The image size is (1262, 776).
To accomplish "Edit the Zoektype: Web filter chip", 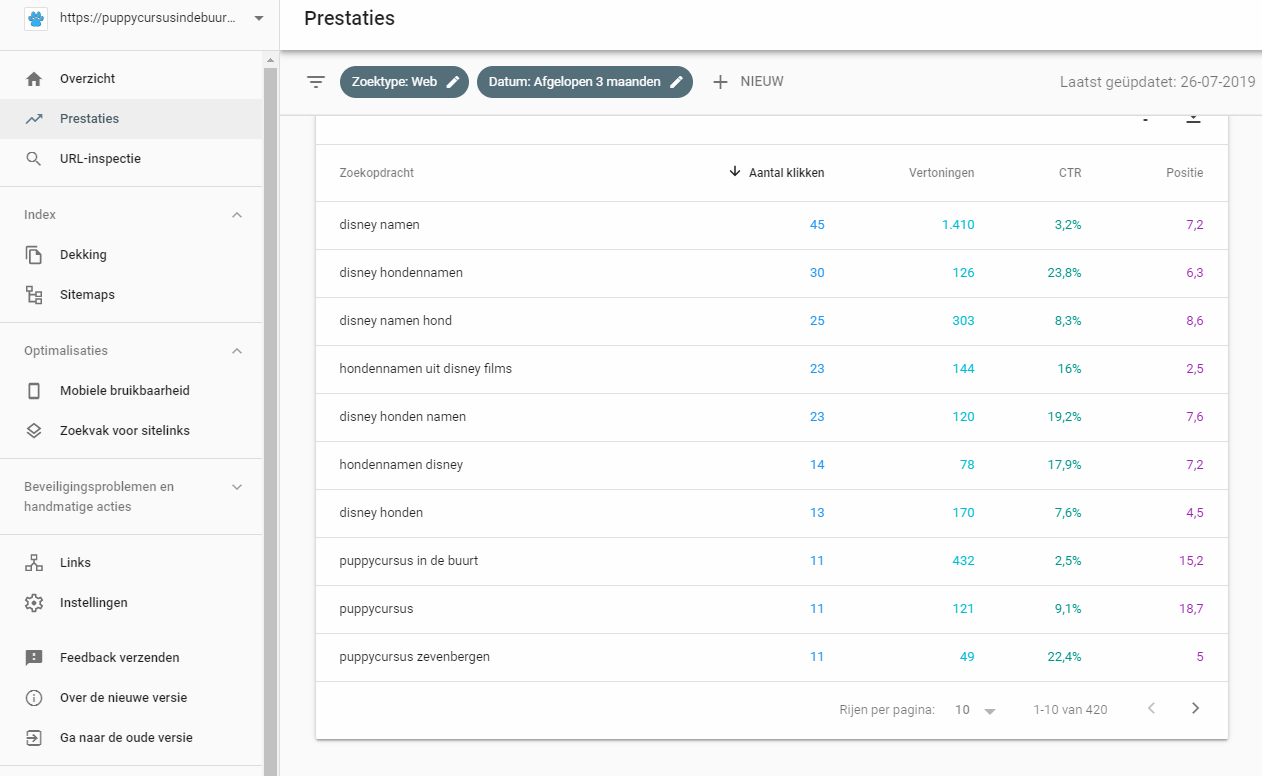I will (x=404, y=82).
